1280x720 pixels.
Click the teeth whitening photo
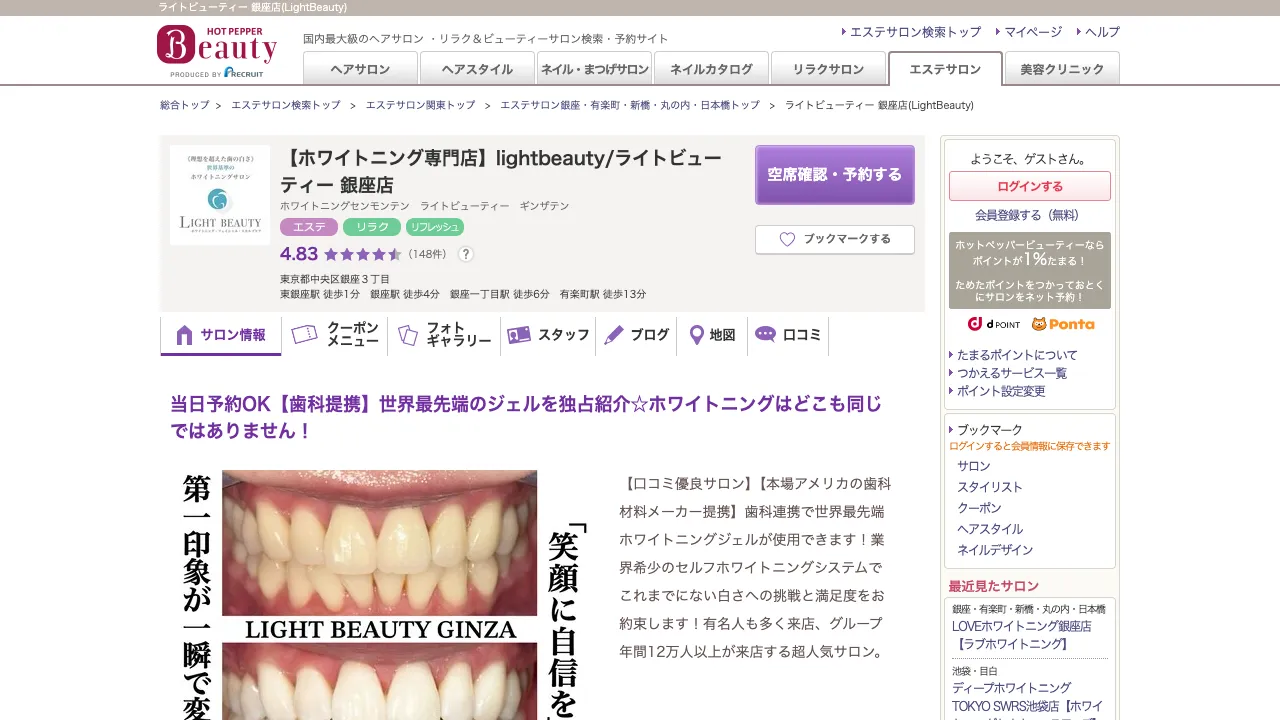[x=379, y=595]
